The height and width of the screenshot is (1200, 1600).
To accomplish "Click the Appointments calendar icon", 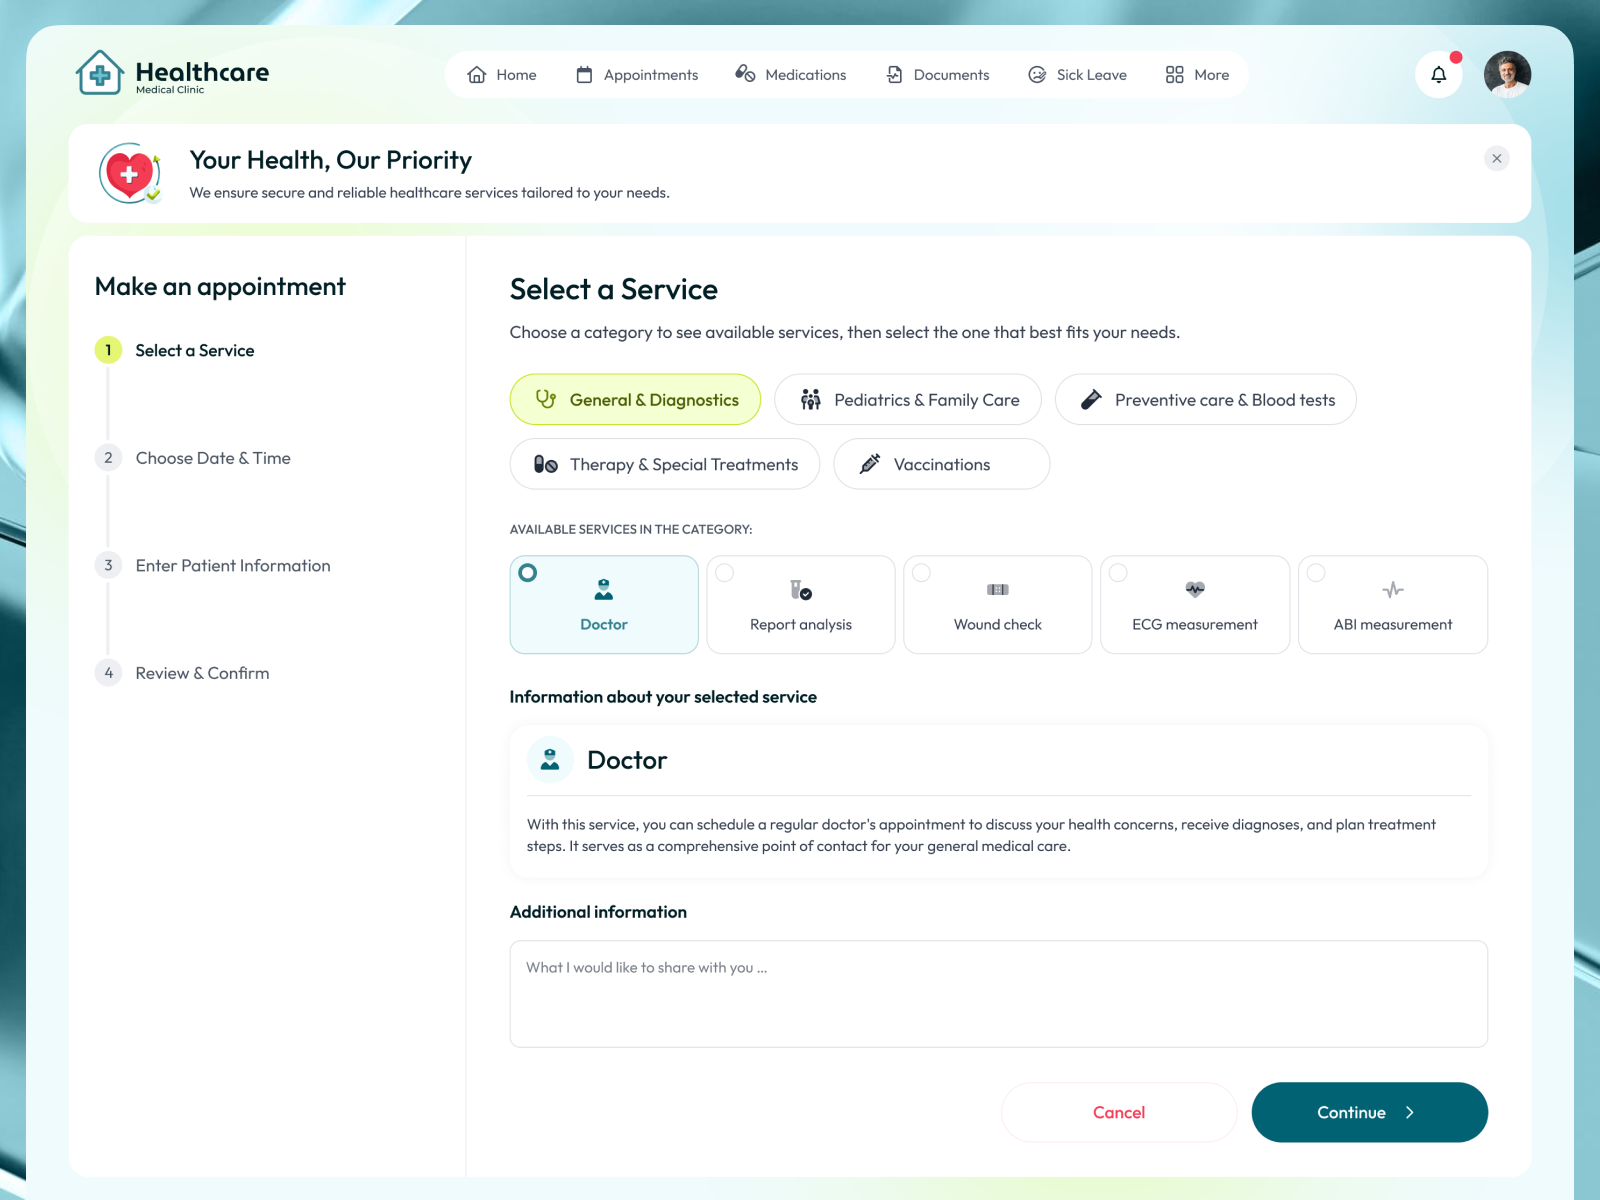I will [584, 75].
